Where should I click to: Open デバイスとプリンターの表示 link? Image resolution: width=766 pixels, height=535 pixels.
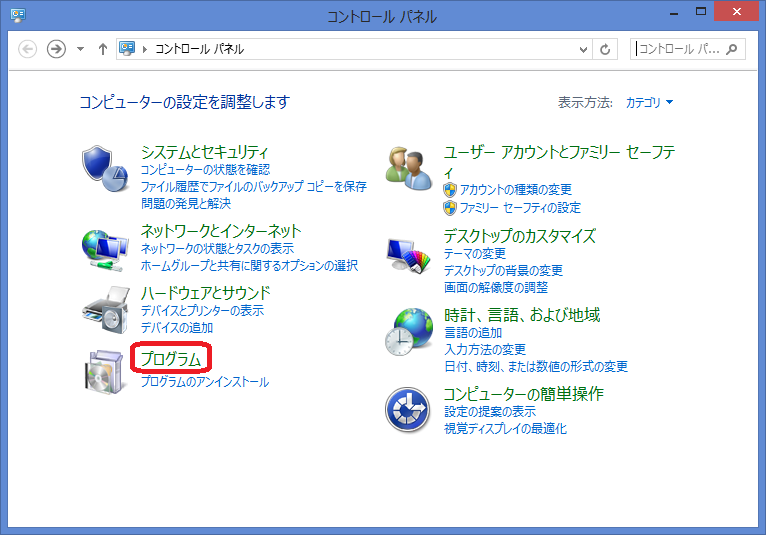pyautogui.click(x=202, y=311)
